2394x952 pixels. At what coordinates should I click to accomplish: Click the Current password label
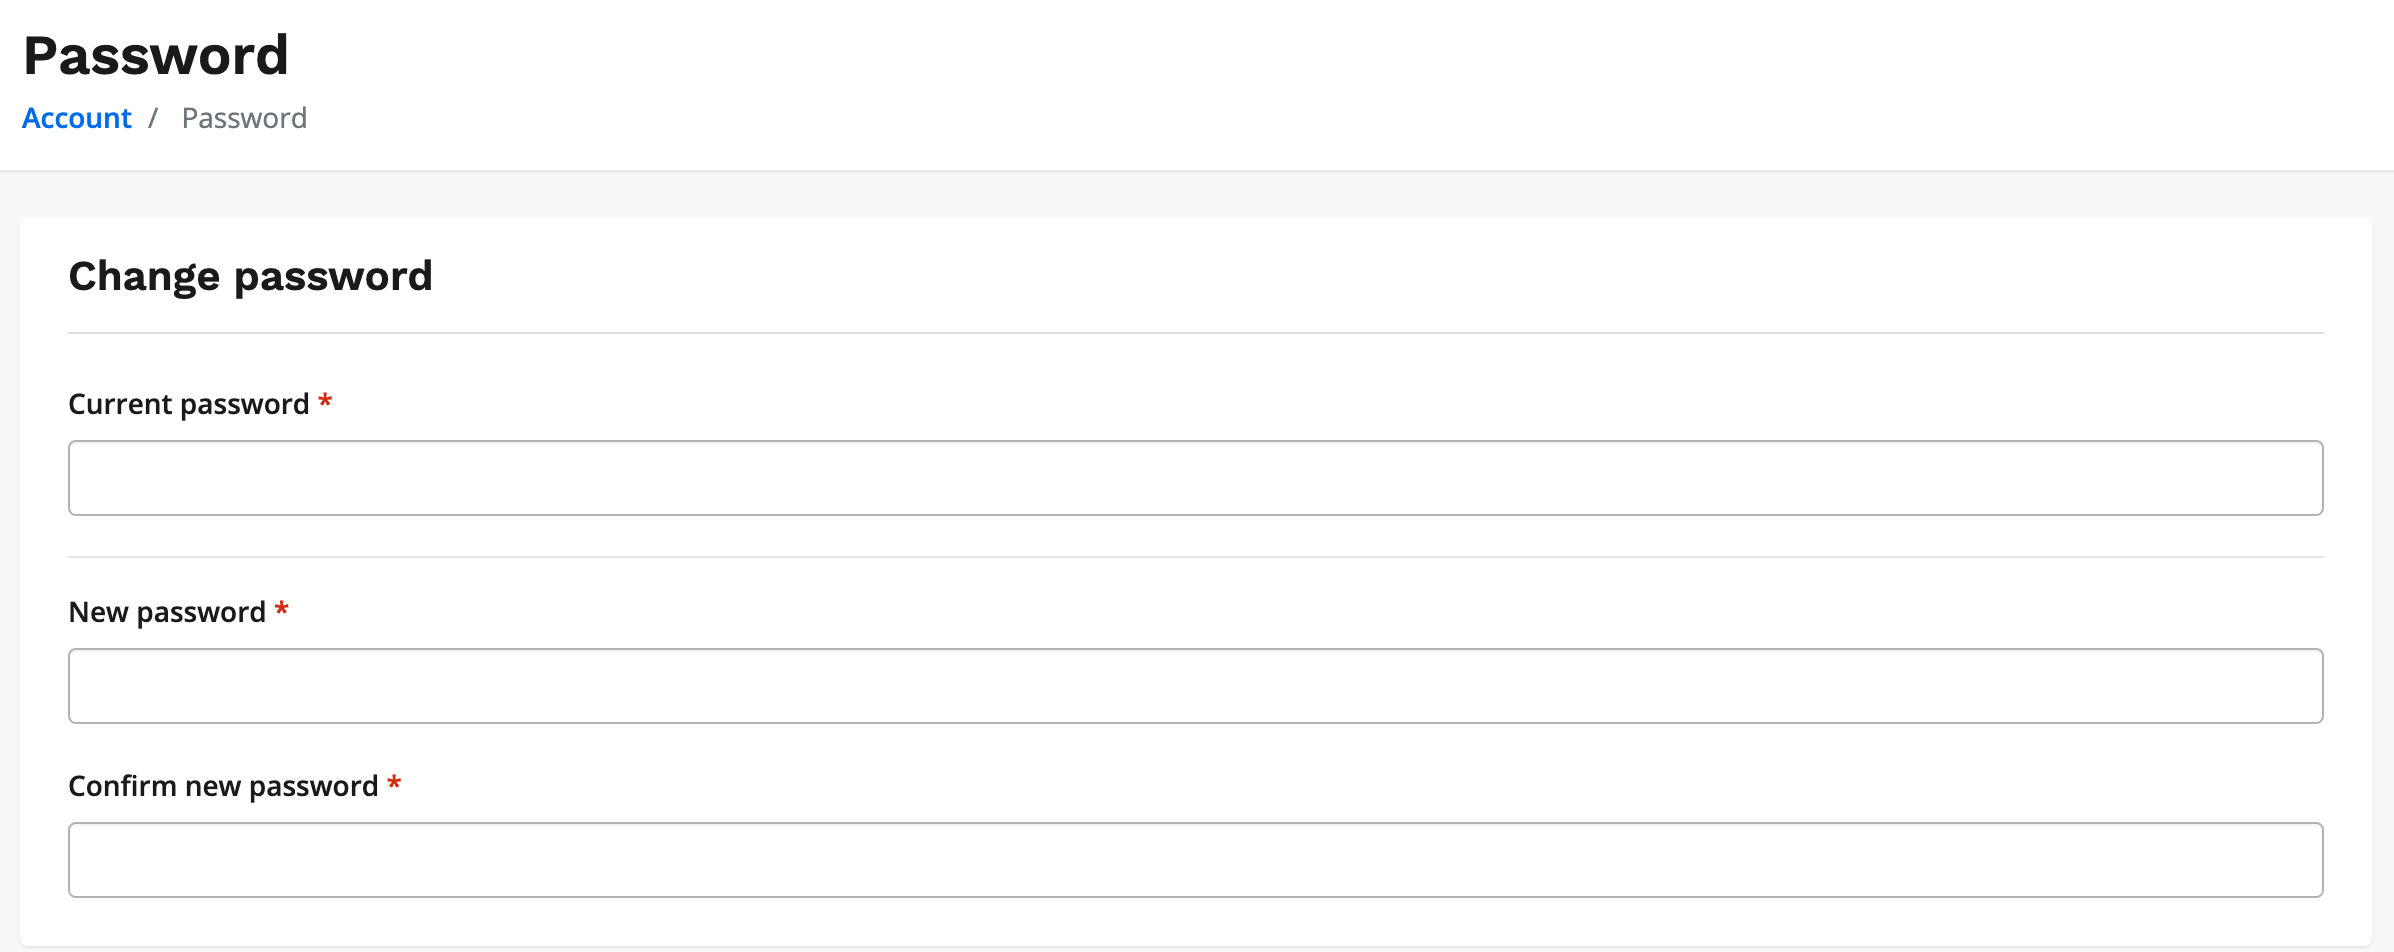pyautogui.click(x=188, y=404)
